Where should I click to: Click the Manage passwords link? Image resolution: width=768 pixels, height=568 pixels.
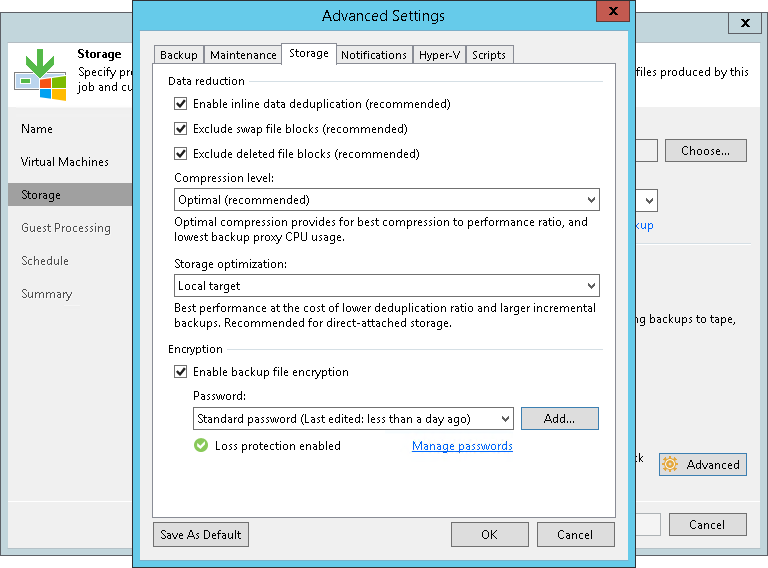pos(462,446)
